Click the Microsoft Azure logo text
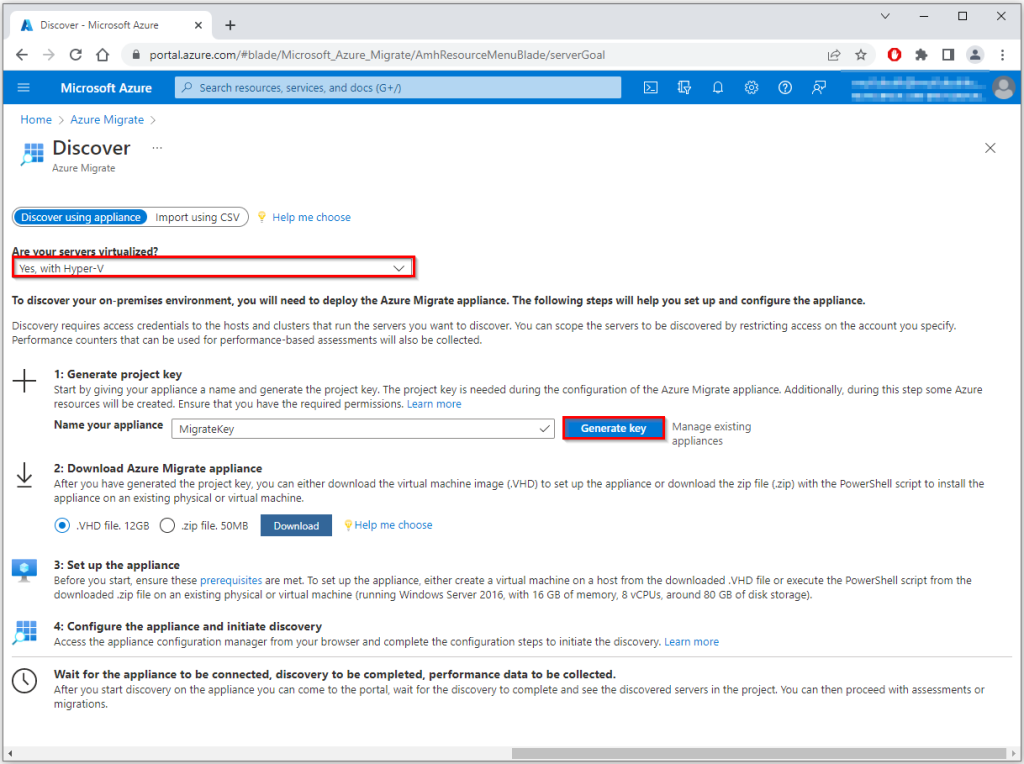 coord(106,88)
